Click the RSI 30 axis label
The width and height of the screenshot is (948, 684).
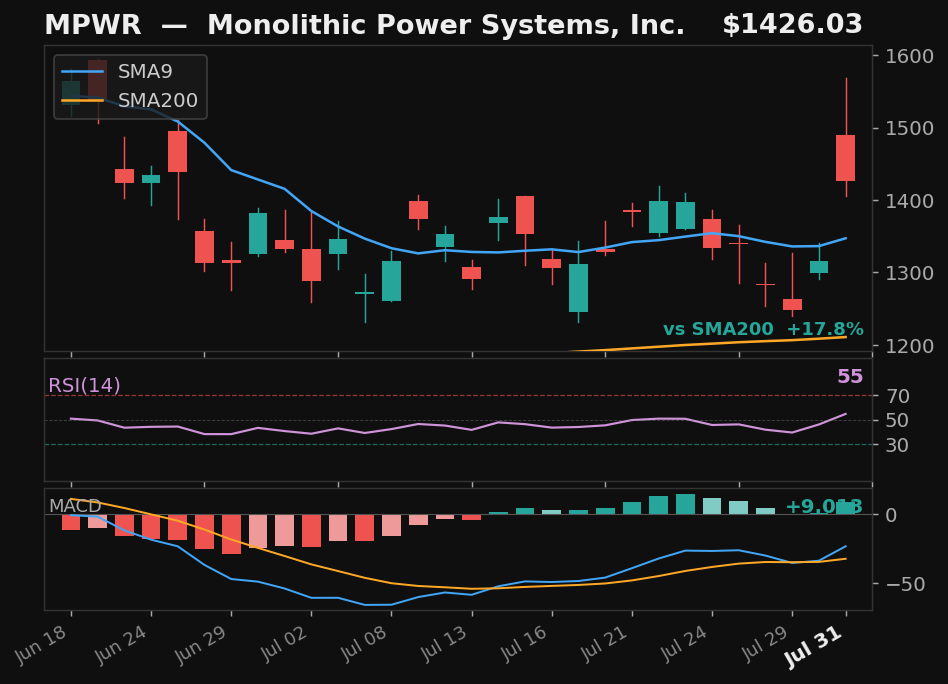coord(898,445)
